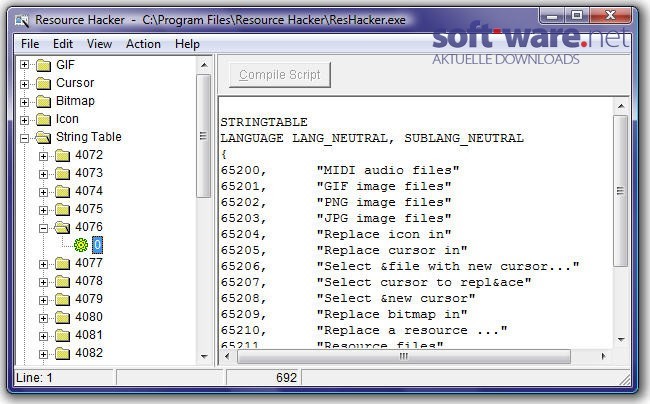
Task: Click the 4081 folder icon
Action: coord(63,336)
